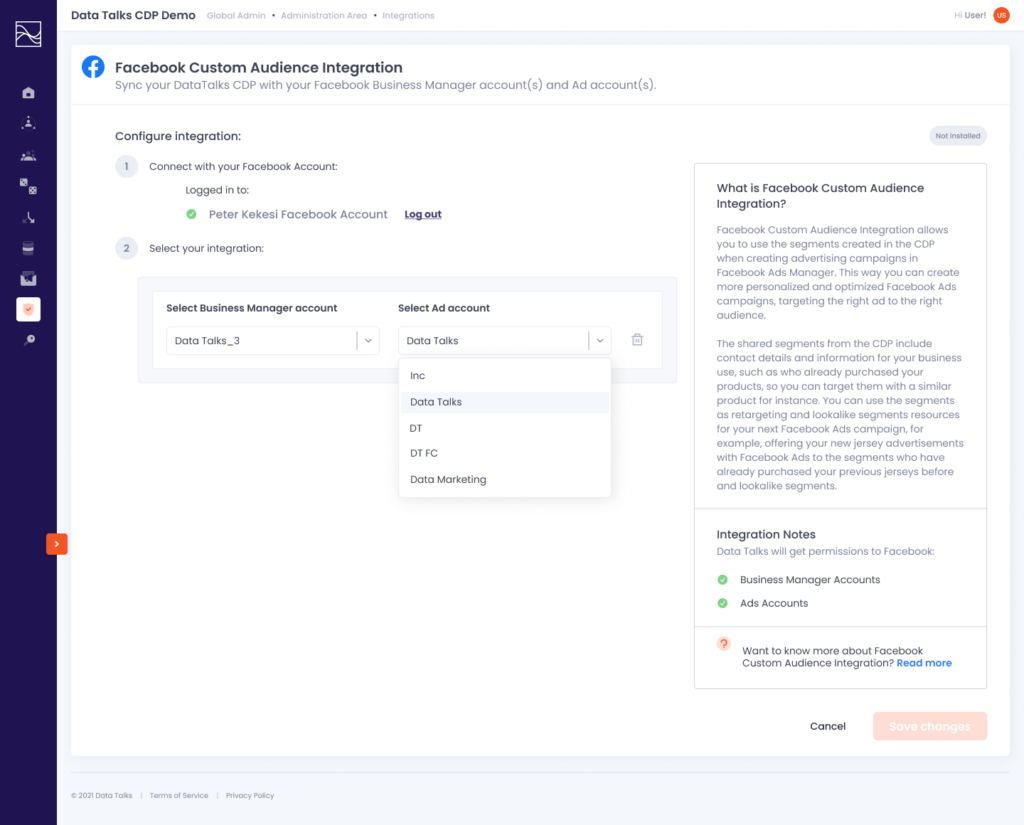The width and height of the screenshot is (1024, 825).
Task: Select the shield admin icon in sidebar
Action: click(28, 309)
